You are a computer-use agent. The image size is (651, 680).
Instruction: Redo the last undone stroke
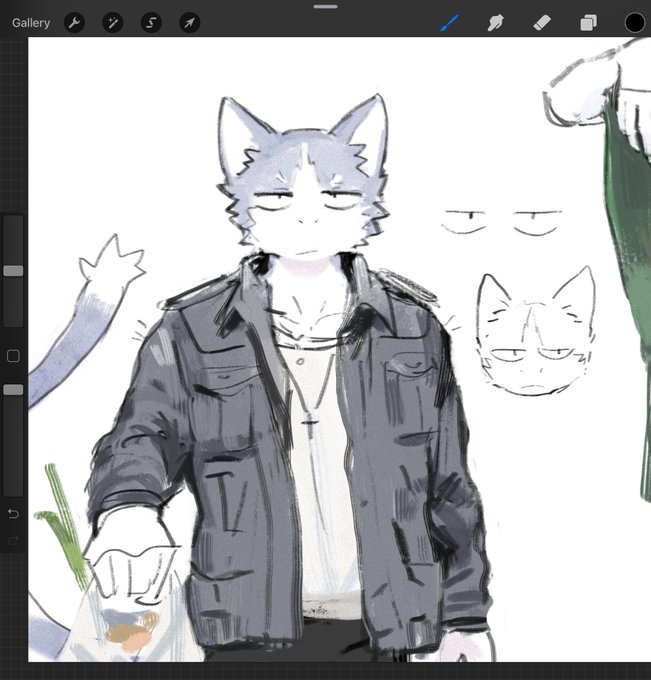(13, 540)
